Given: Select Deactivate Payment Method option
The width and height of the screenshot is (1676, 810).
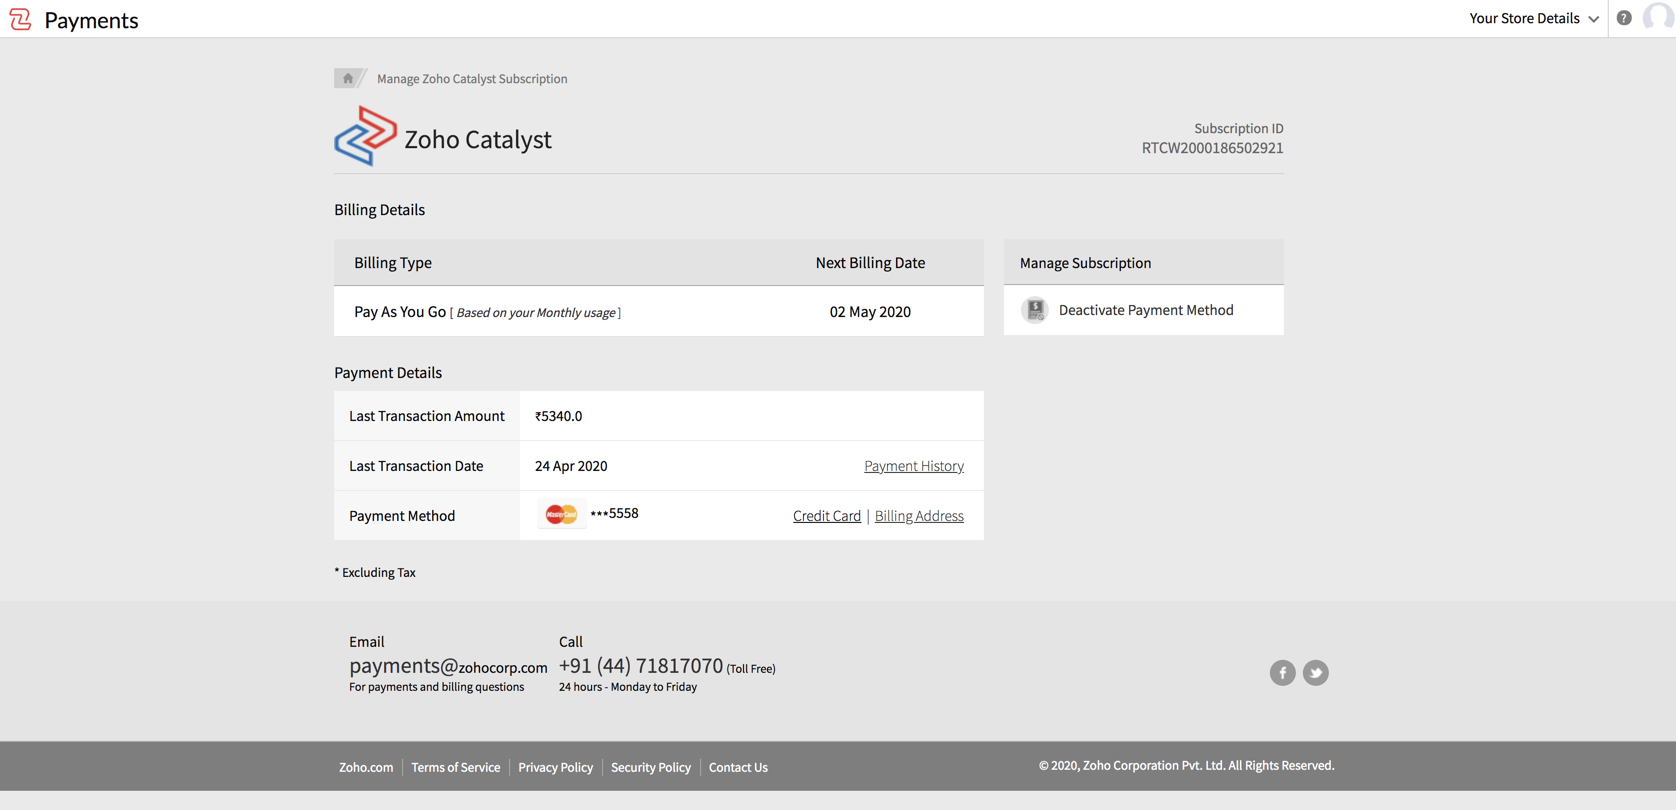Looking at the screenshot, I should (1146, 310).
